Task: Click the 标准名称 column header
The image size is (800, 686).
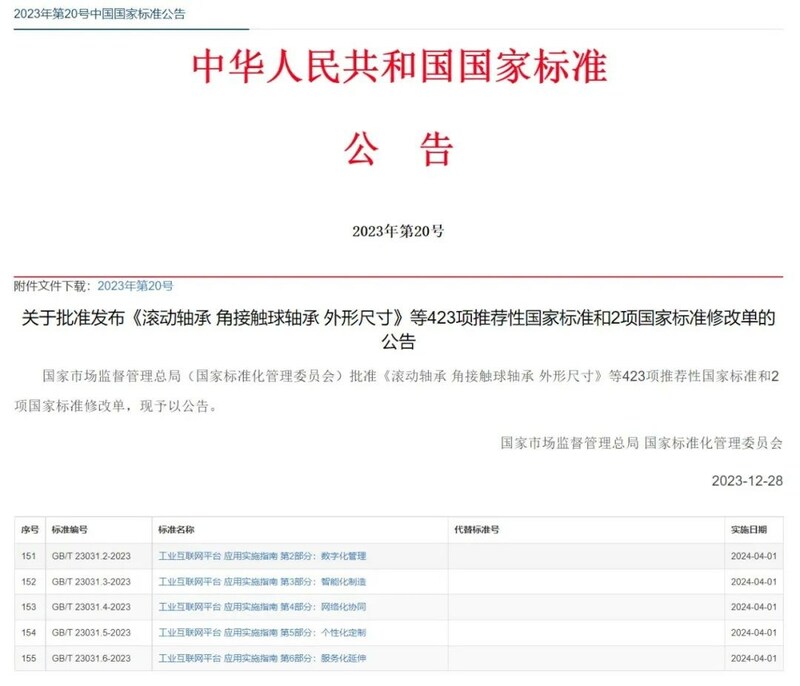Action: 176,530
